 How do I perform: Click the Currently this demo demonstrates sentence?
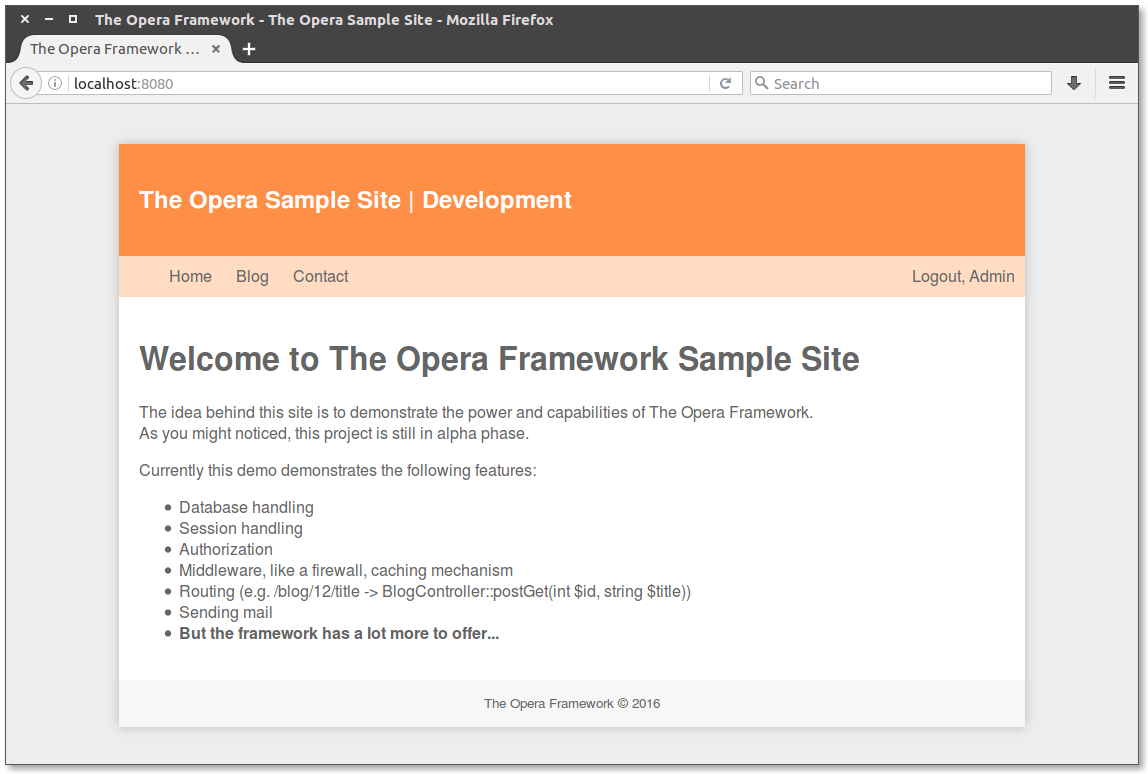(x=338, y=471)
